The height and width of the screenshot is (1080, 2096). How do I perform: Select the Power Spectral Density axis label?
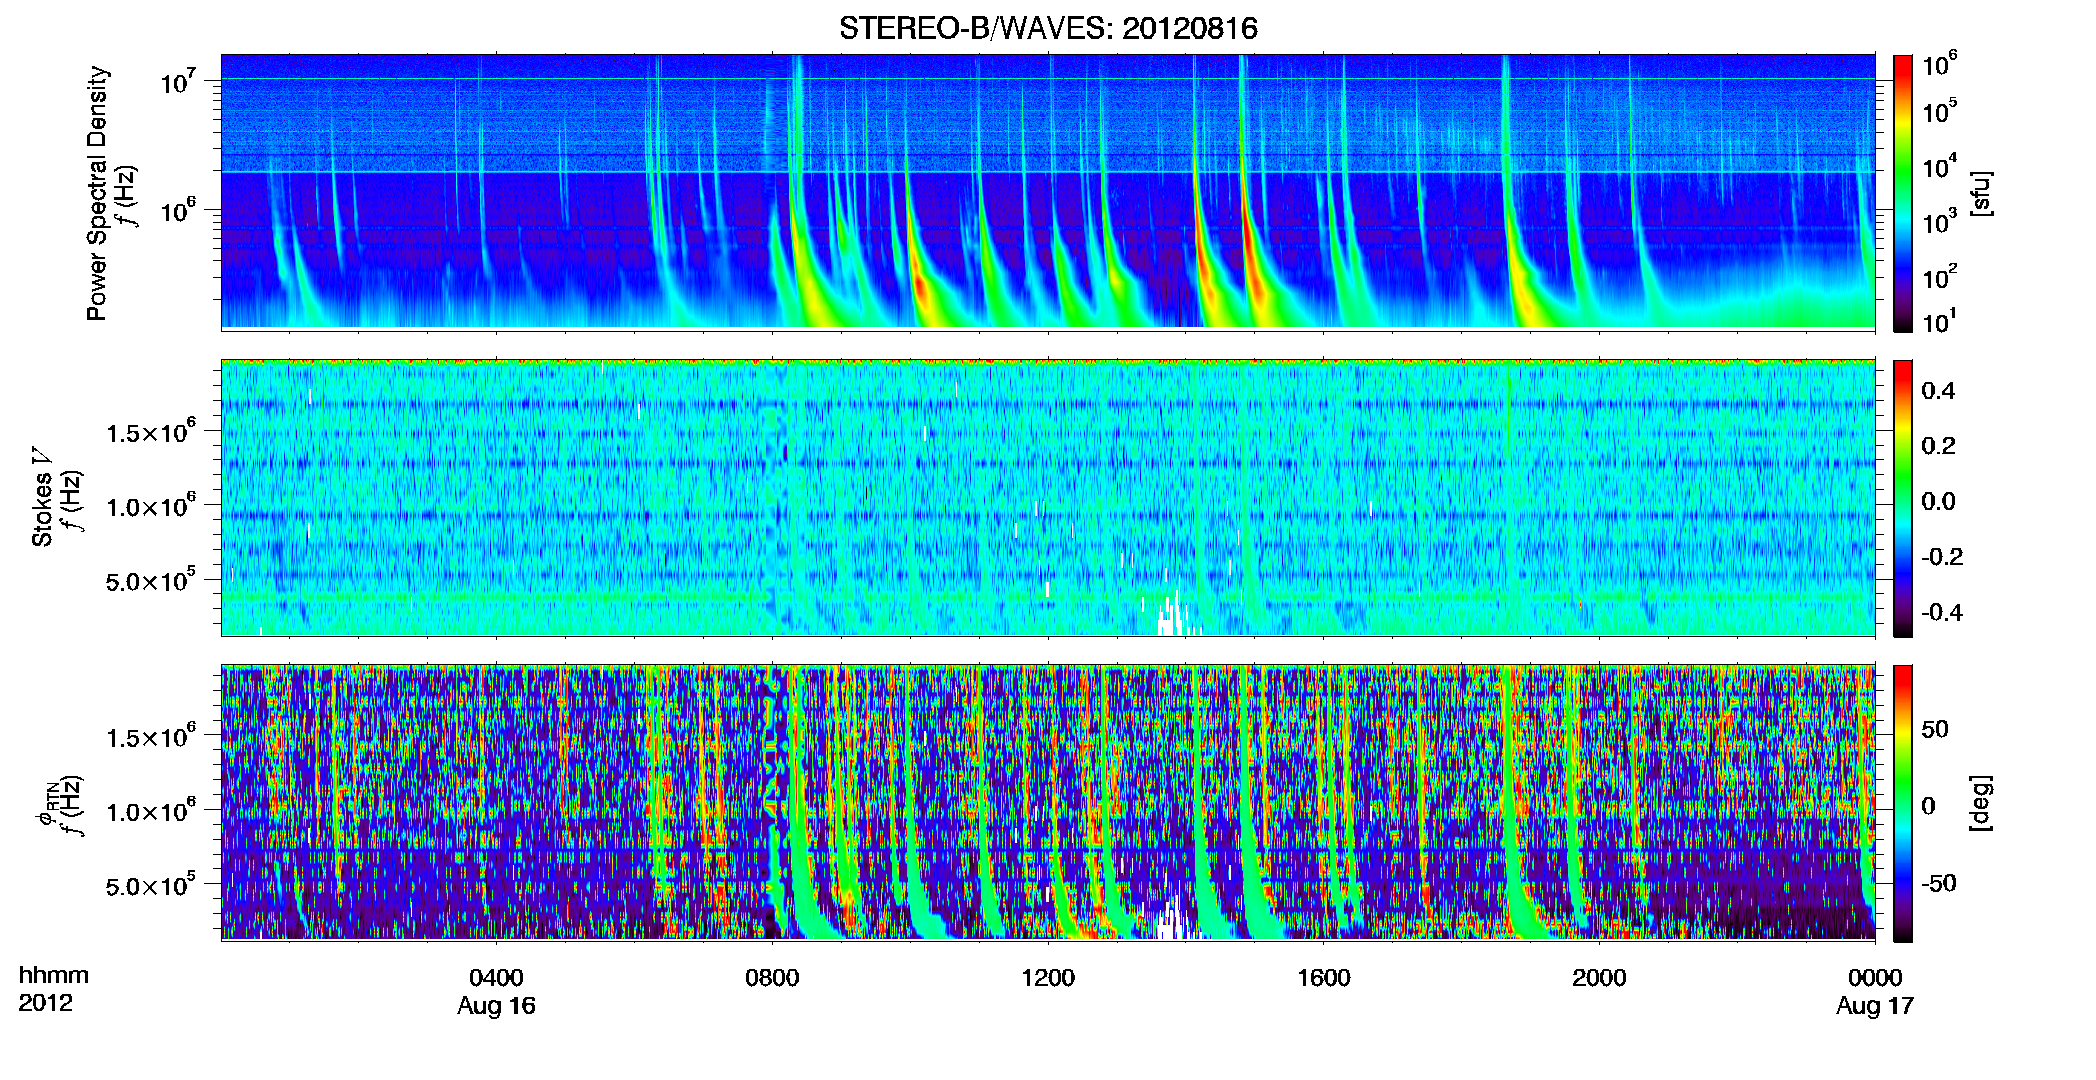pos(98,193)
